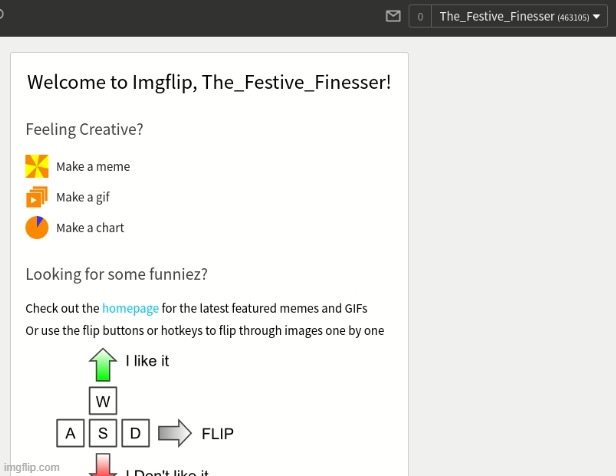The height and width of the screenshot is (476, 616).
Task: Click the yellow pinwheel meme icon
Action: click(x=37, y=166)
